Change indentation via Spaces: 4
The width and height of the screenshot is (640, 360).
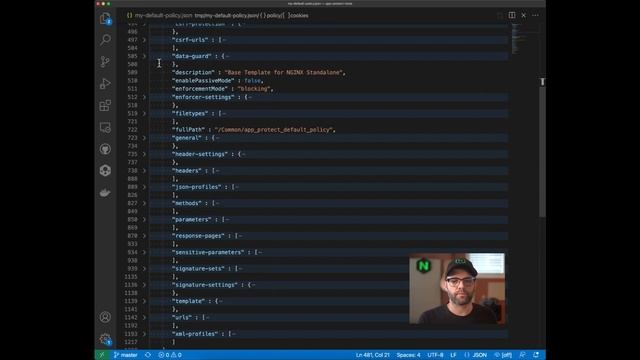[x=408, y=355]
